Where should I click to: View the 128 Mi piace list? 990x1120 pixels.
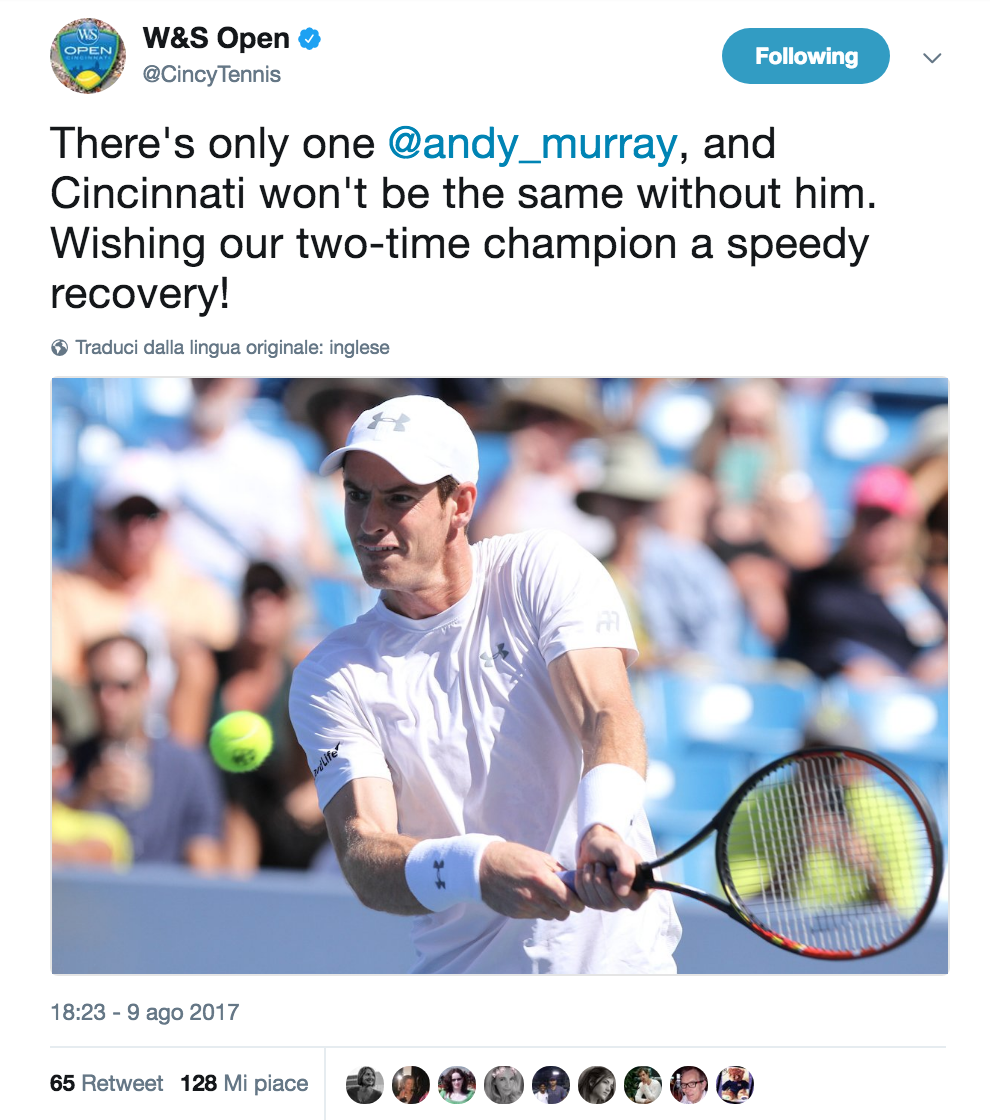244,1084
